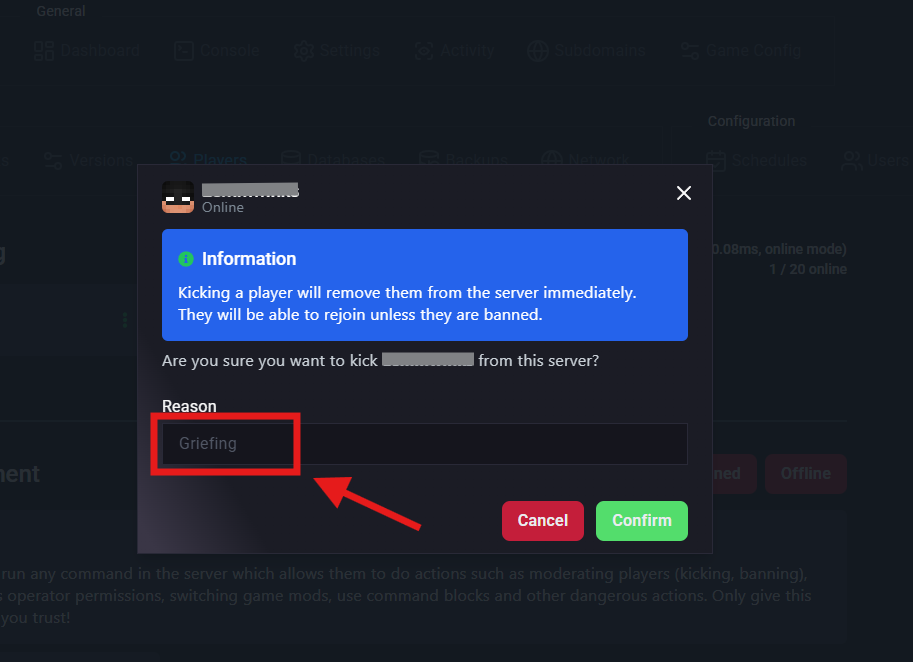The image size is (913, 662).
Task: Cancel the kick action
Action: point(543,521)
